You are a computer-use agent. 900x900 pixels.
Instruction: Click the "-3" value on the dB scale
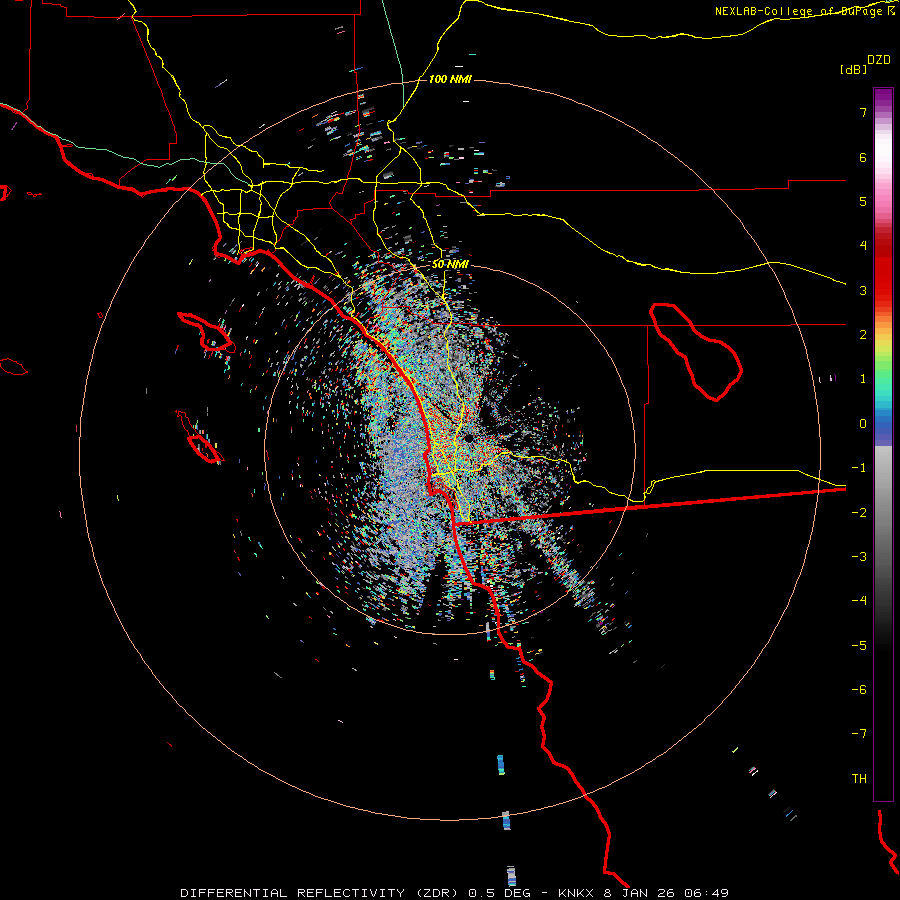click(859, 557)
